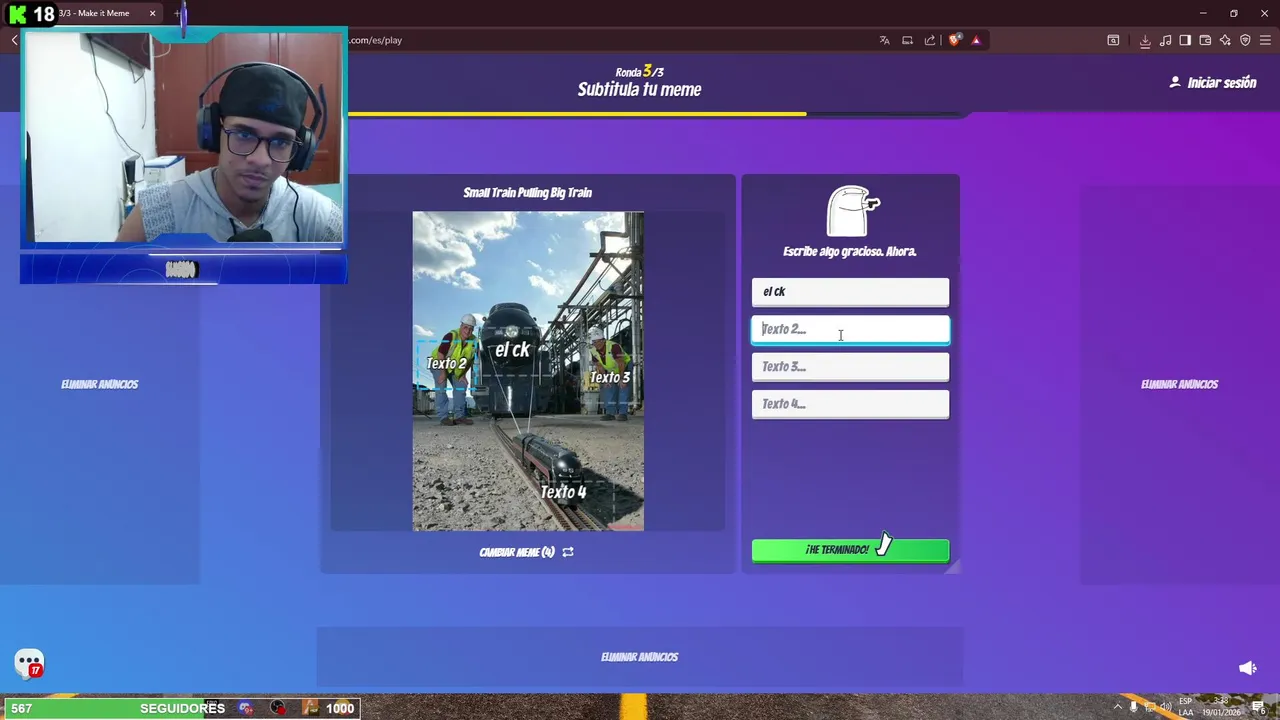Open Brave Shields lion icon
The image size is (1280, 720).
point(955,40)
